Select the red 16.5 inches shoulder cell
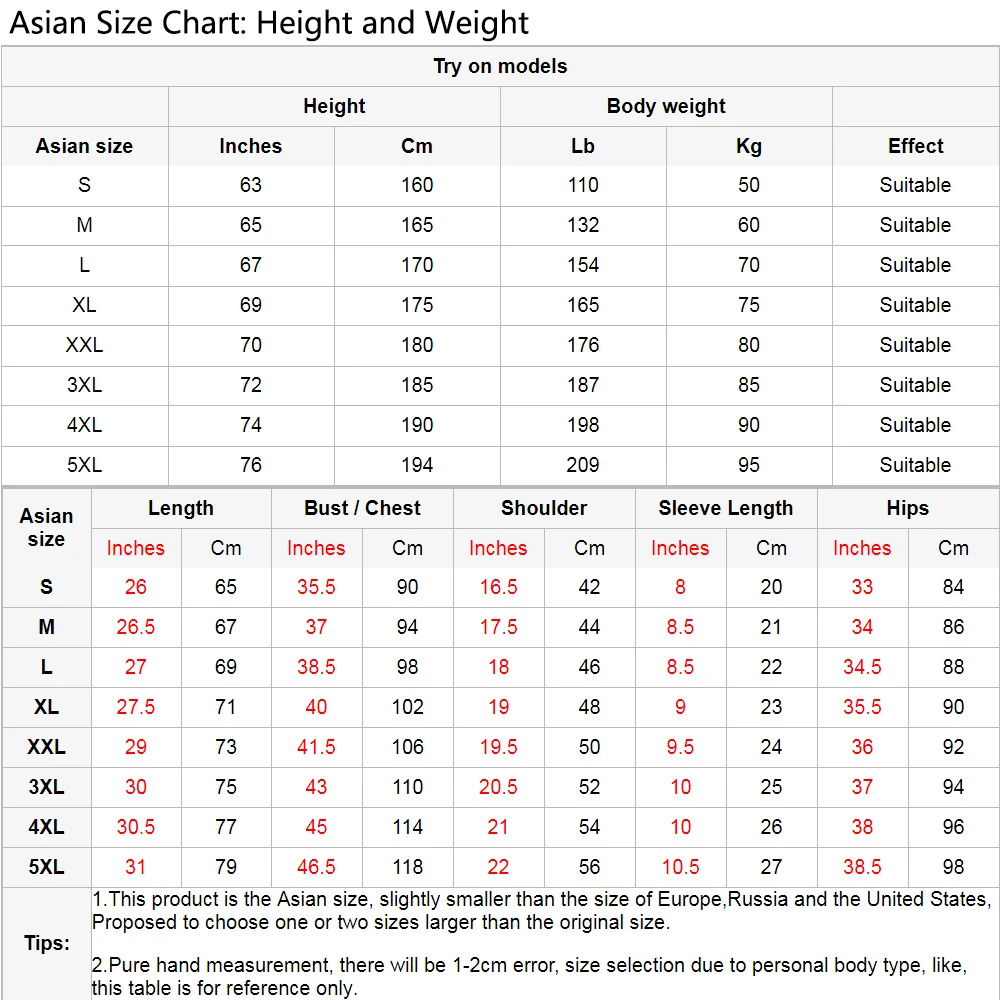The image size is (1000, 1000). click(498, 587)
